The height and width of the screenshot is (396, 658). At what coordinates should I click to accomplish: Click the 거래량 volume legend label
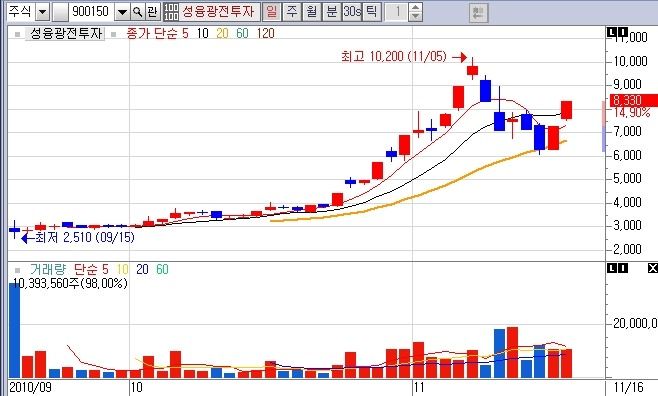click(47, 269)
